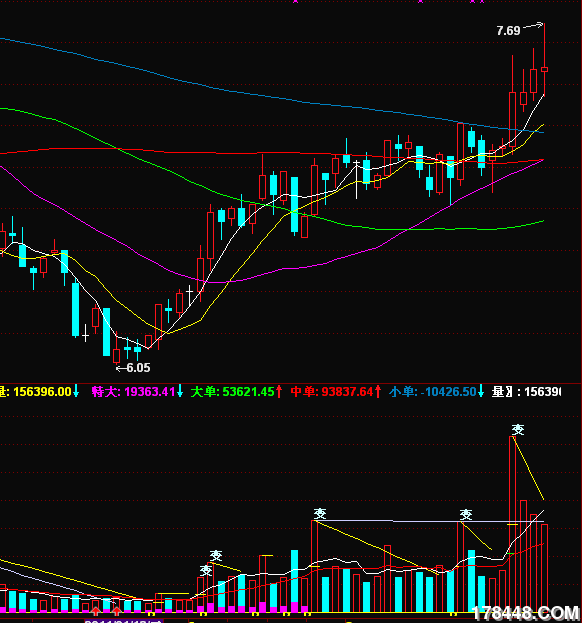The width and height of the screenshot is (582, 623).
Task: Click the down arrow after 特大 value
Action: coord(180,391)
